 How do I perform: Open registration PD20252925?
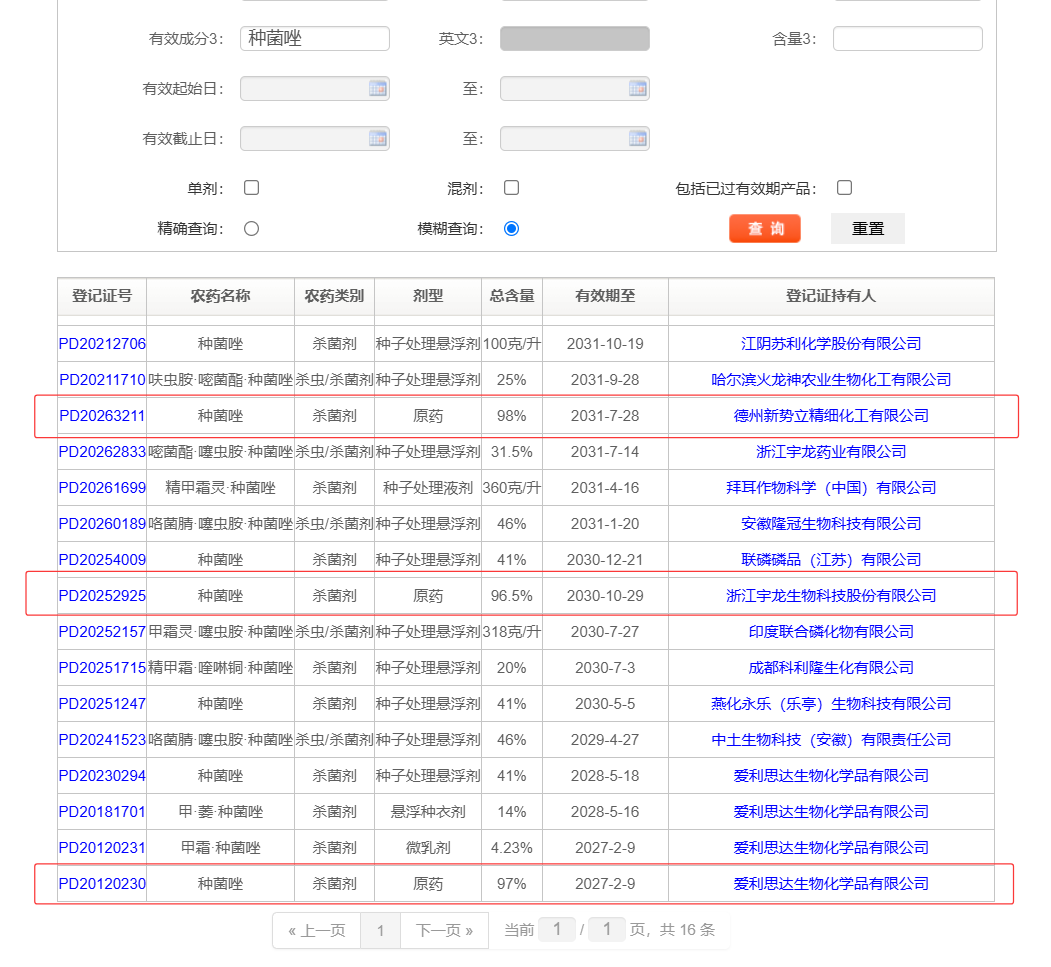[x=102, y=596]
